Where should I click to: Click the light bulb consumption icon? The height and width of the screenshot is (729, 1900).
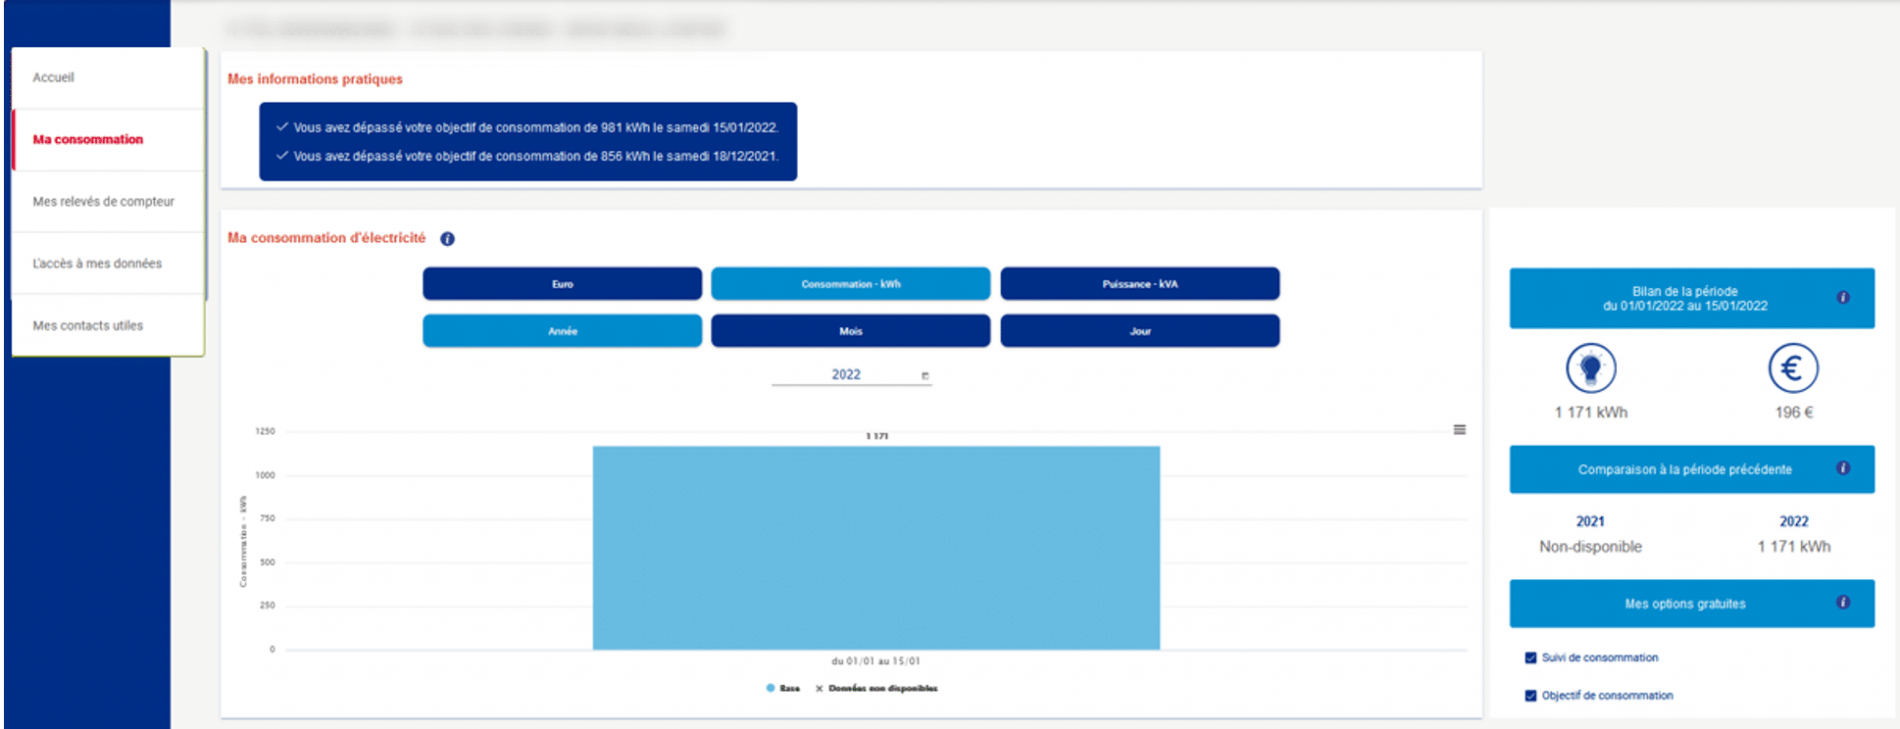click(x=1590, y=369)
